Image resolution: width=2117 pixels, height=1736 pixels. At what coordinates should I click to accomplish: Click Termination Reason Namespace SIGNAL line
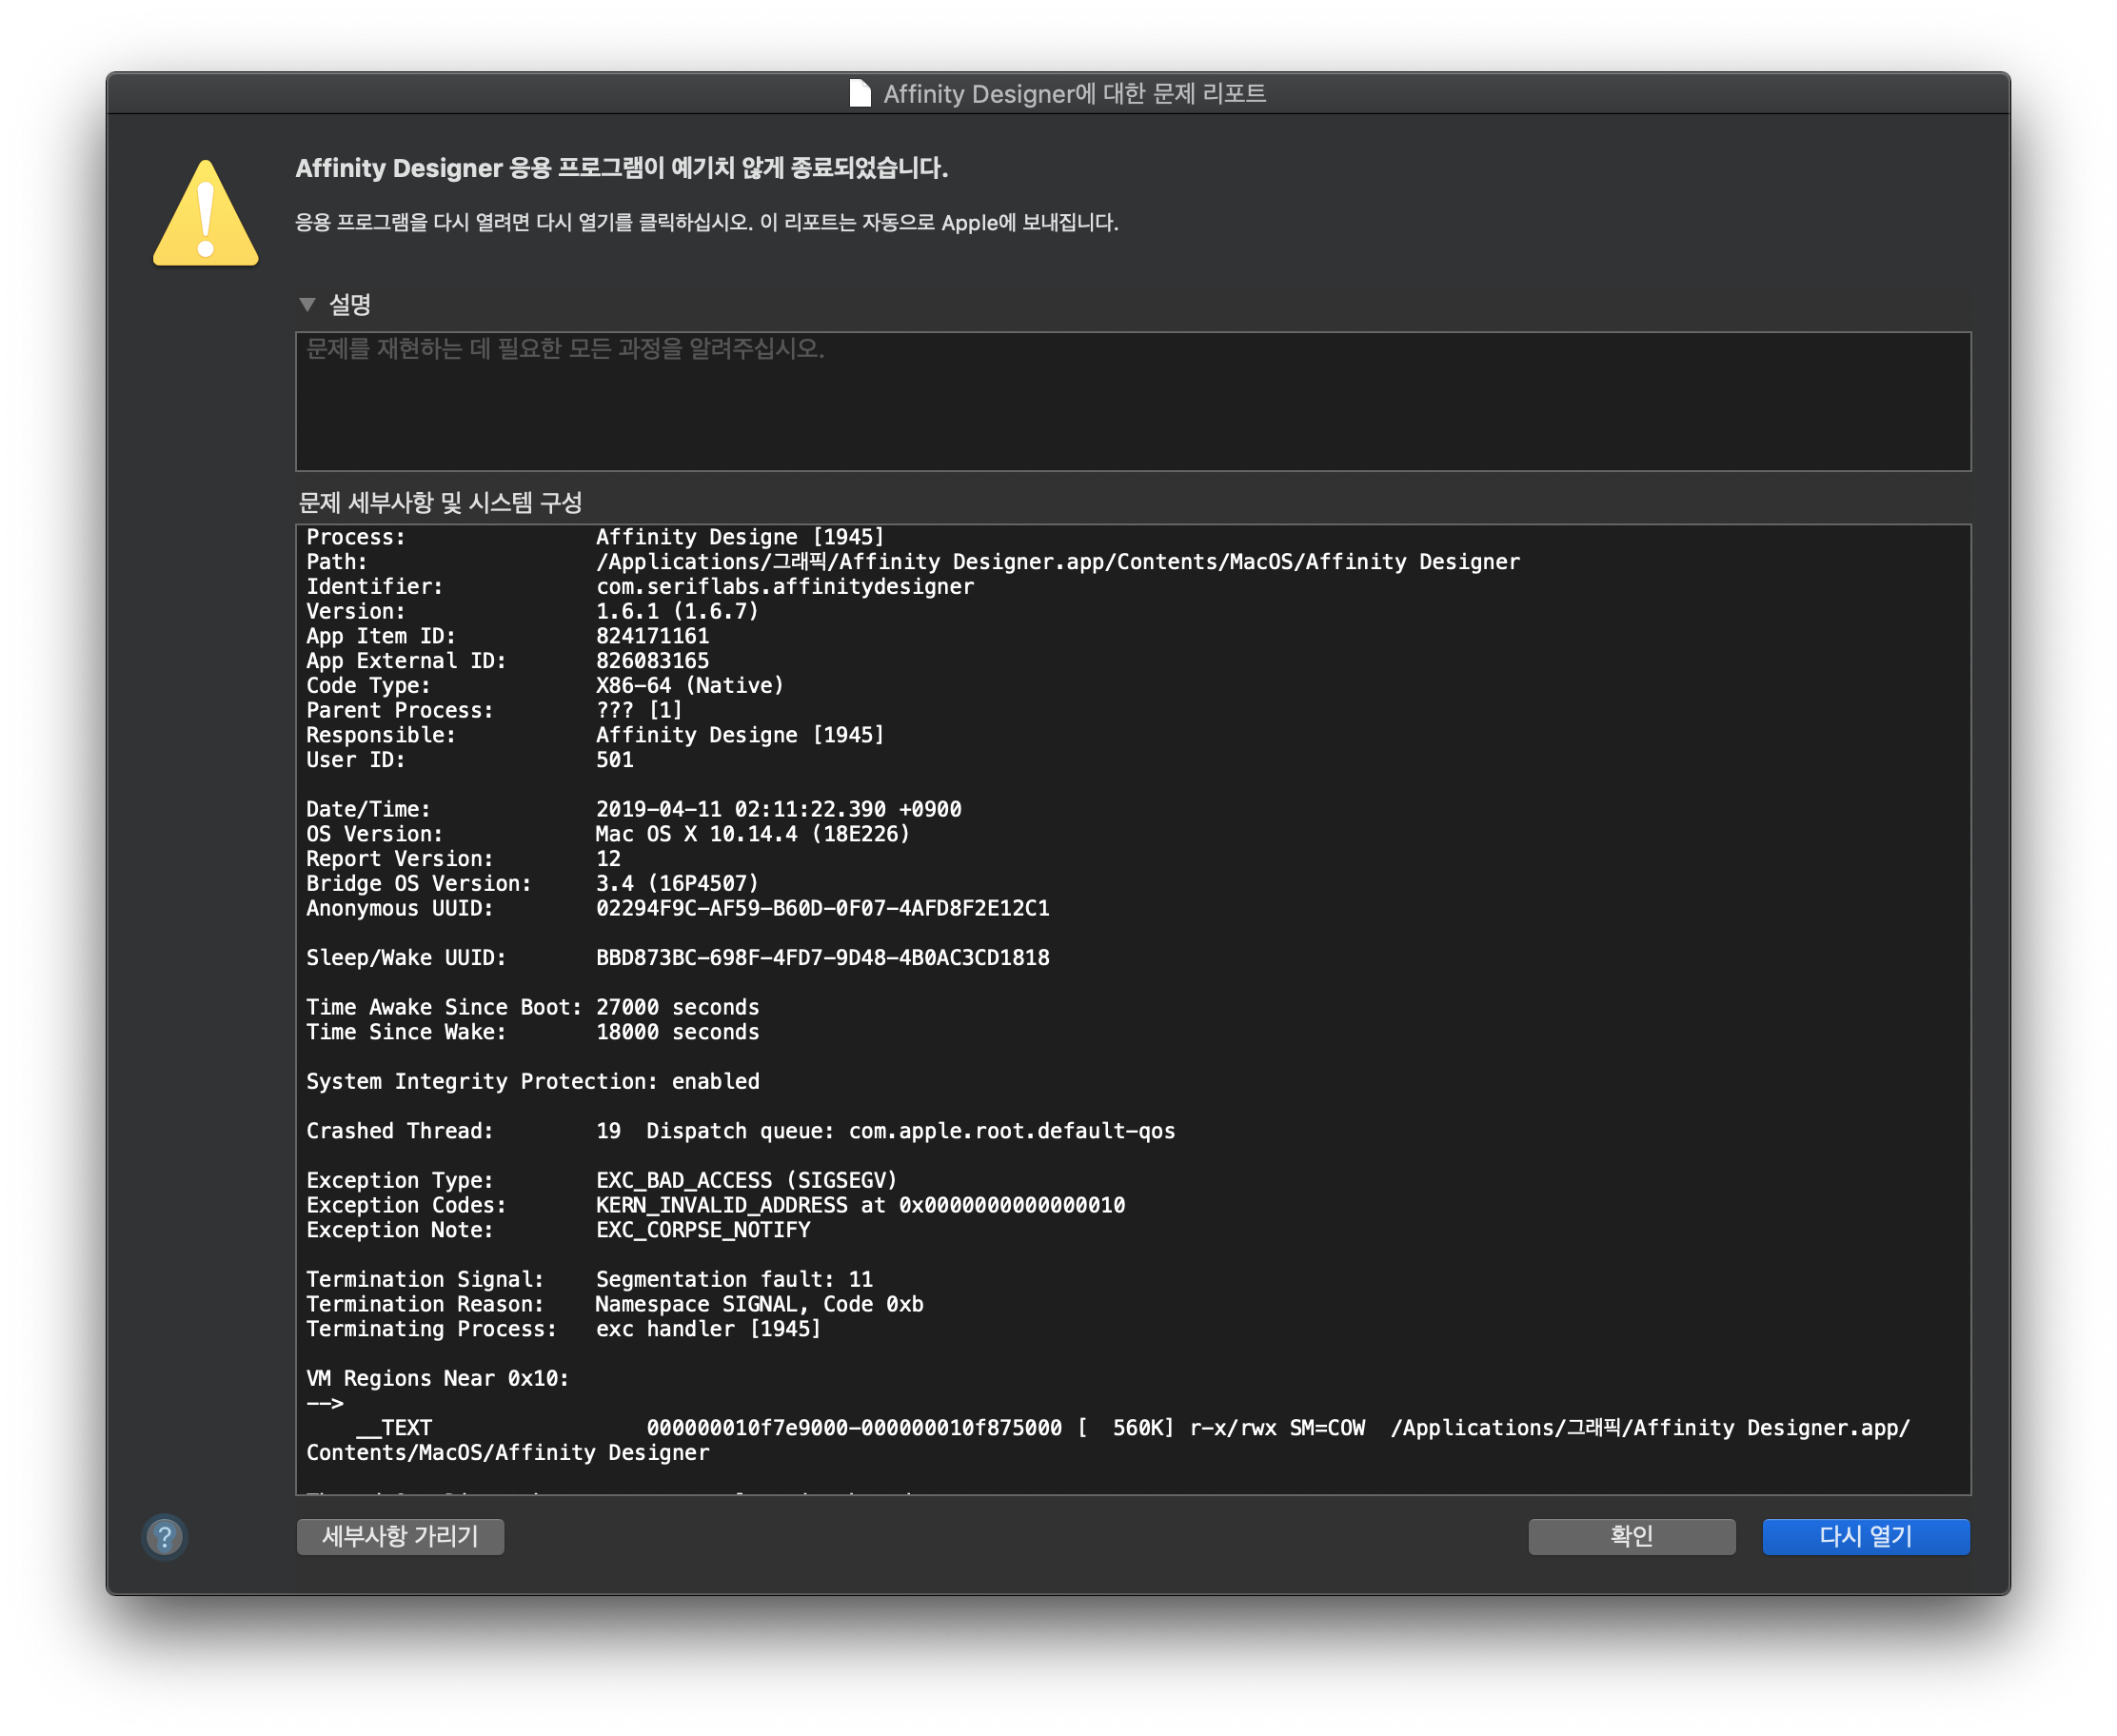615,1305
